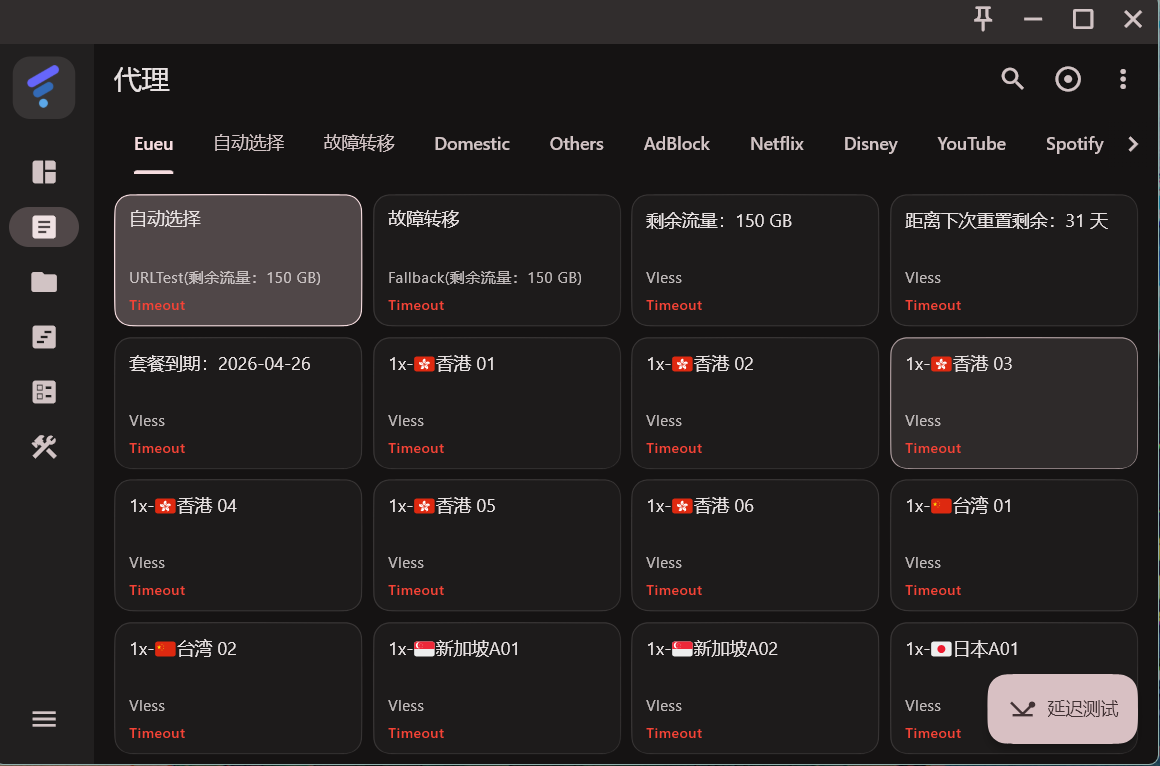The image size is (1160, 766).
Task: Expand the hamburger menu at bottom left
Action: pos(44,719)
